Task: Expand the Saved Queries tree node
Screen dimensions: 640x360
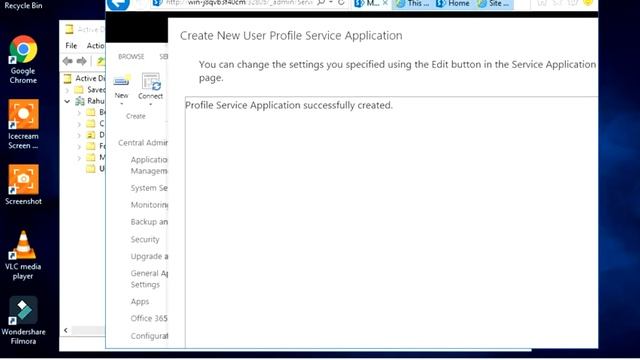Action: click(x=67, y=90)
